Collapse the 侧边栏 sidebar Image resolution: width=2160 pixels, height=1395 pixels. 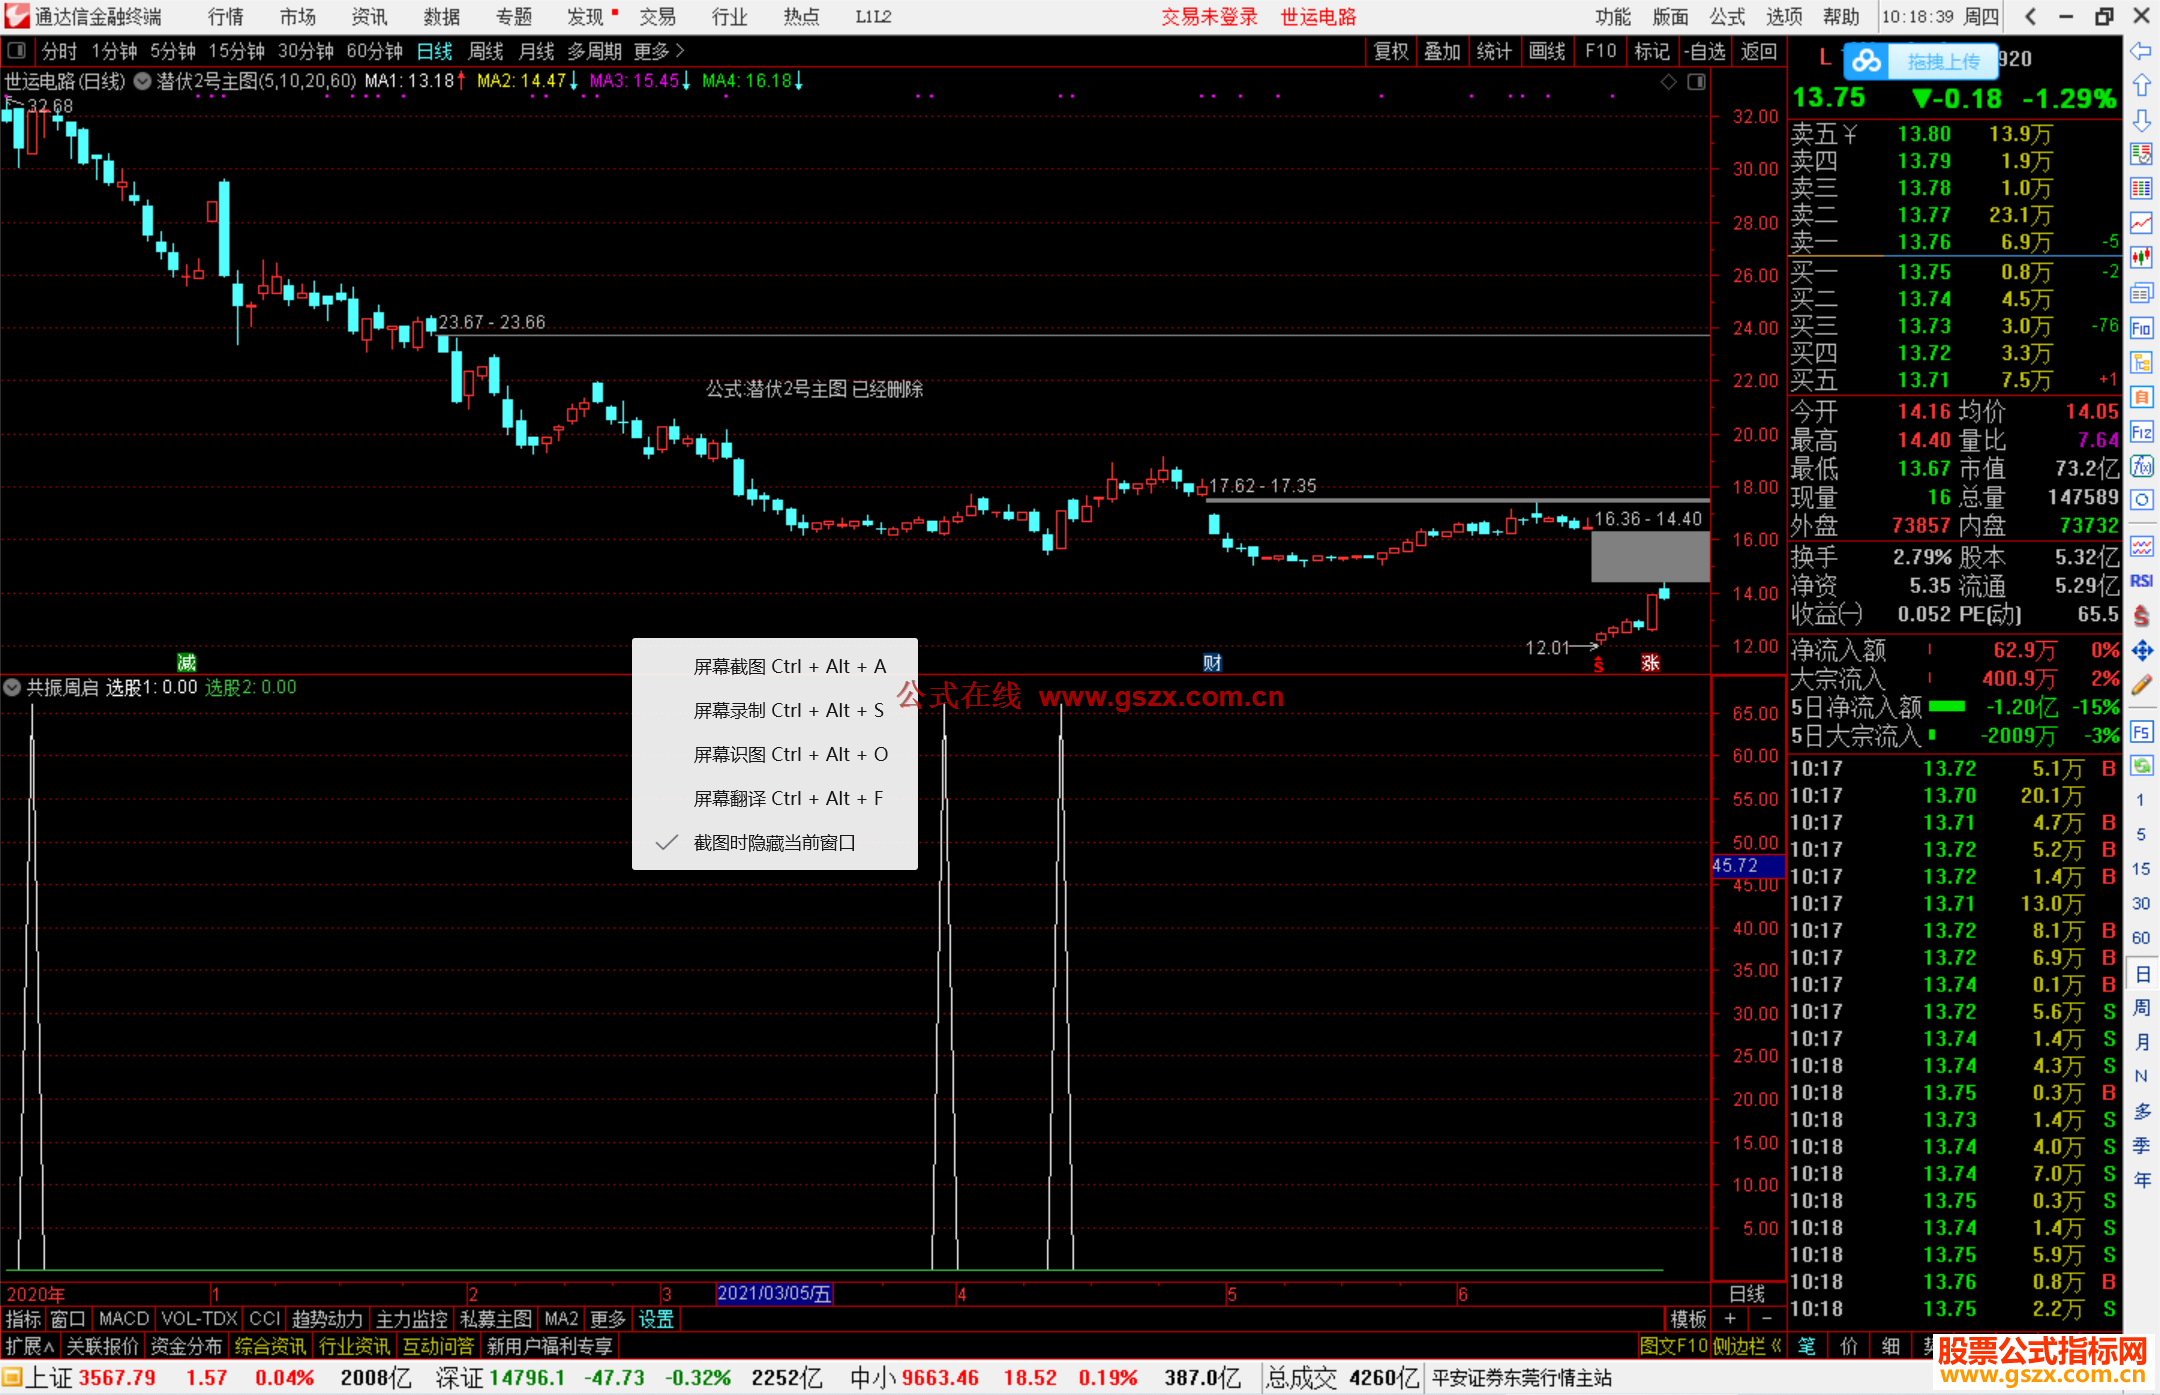(x=1747, y=1346)
